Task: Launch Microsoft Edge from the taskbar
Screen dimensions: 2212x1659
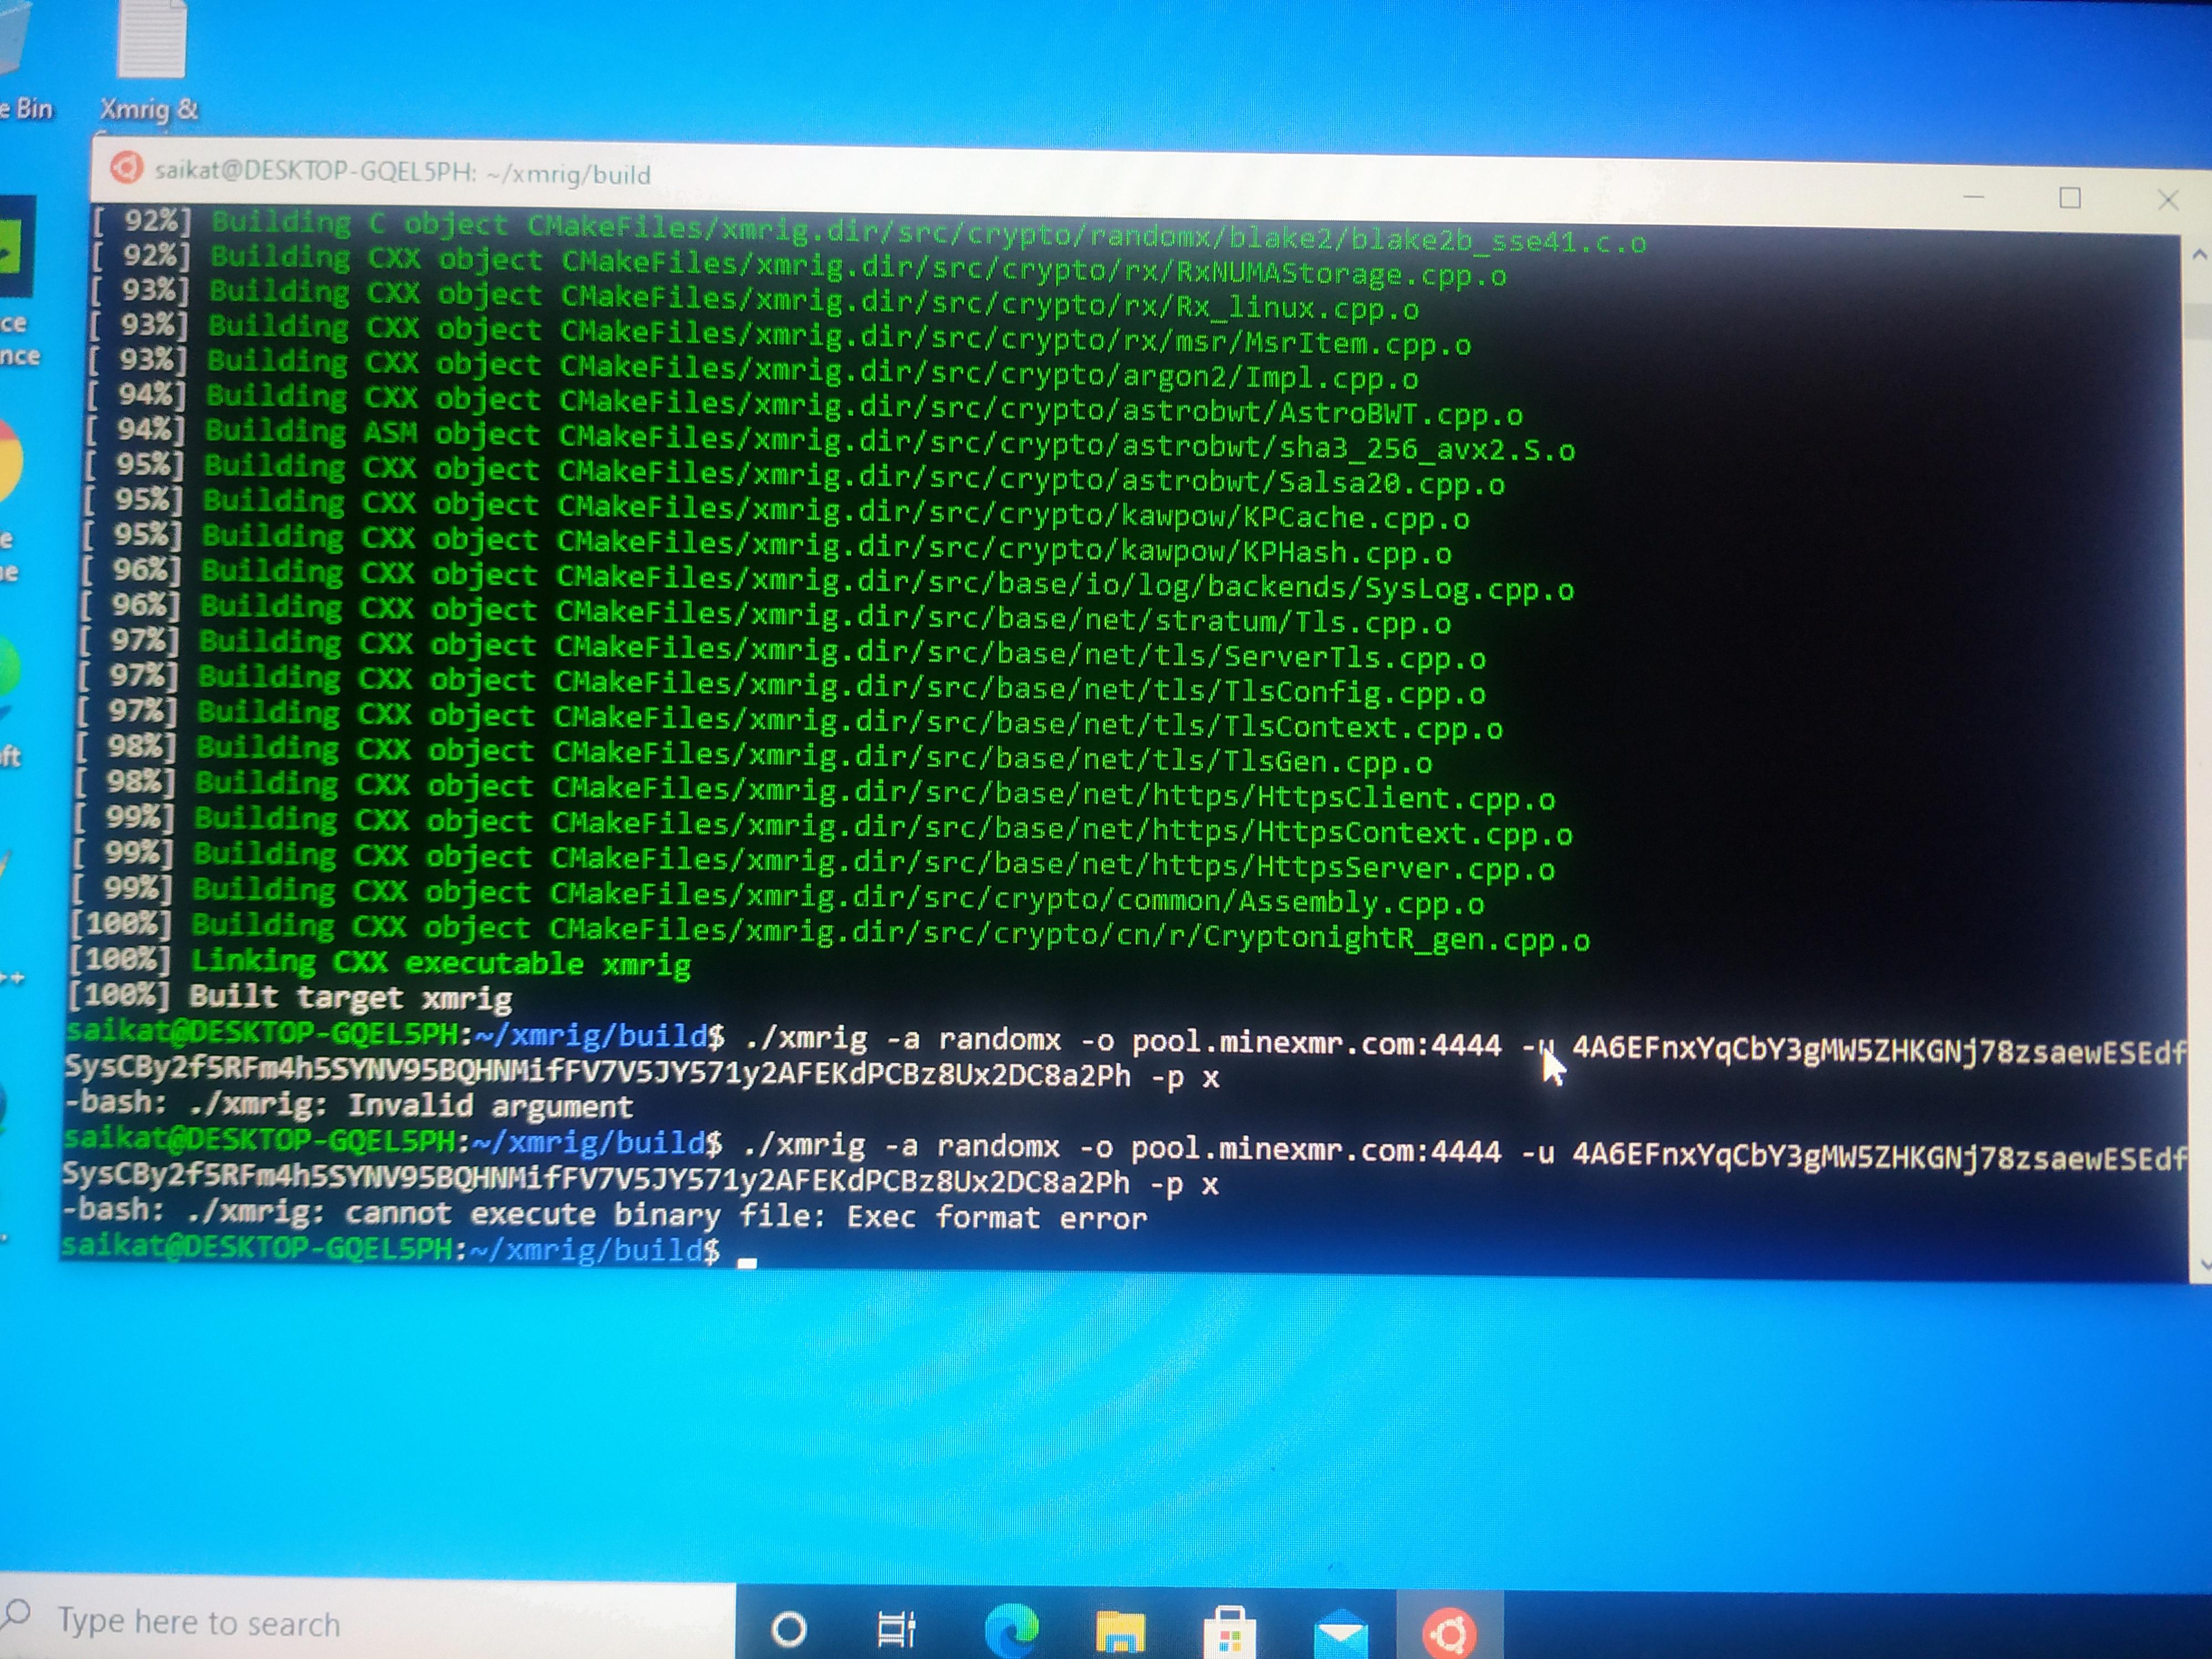Action: coord(1011,1629)
